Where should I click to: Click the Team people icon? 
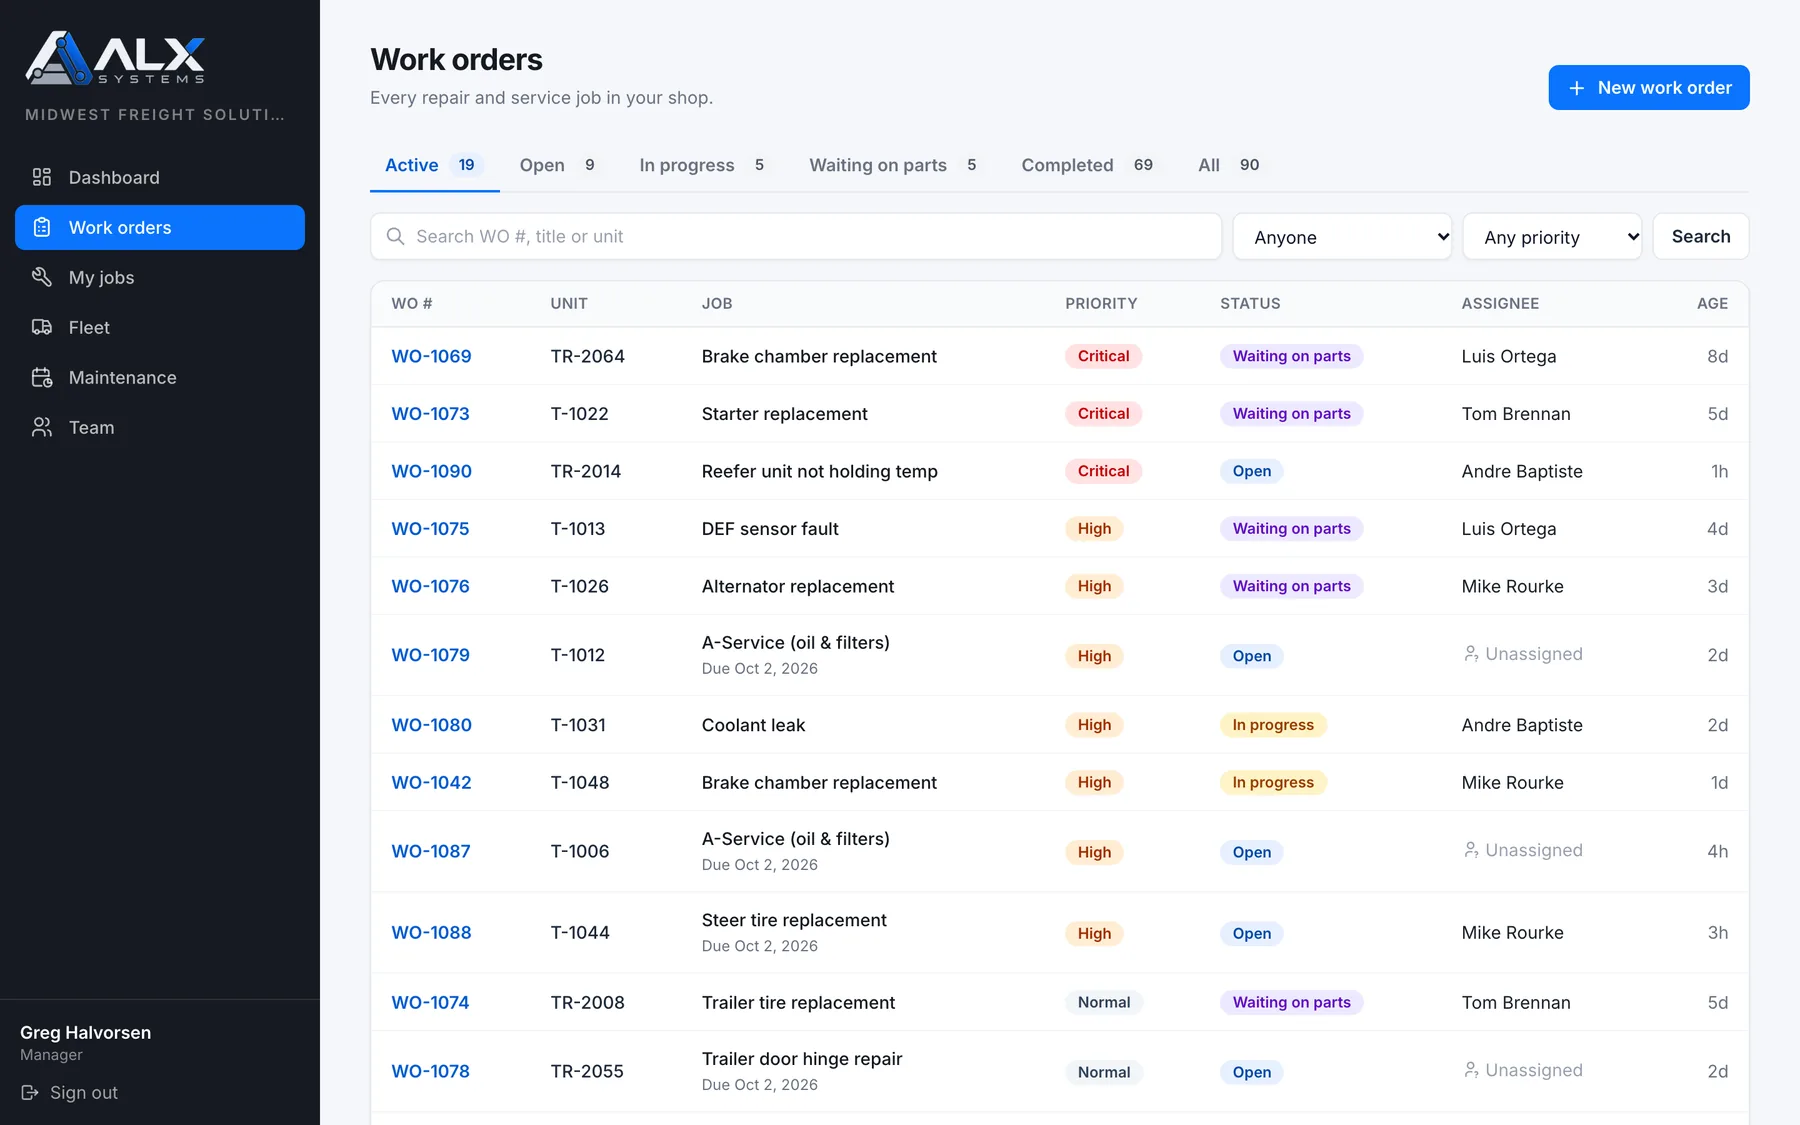tap(41, 427)
